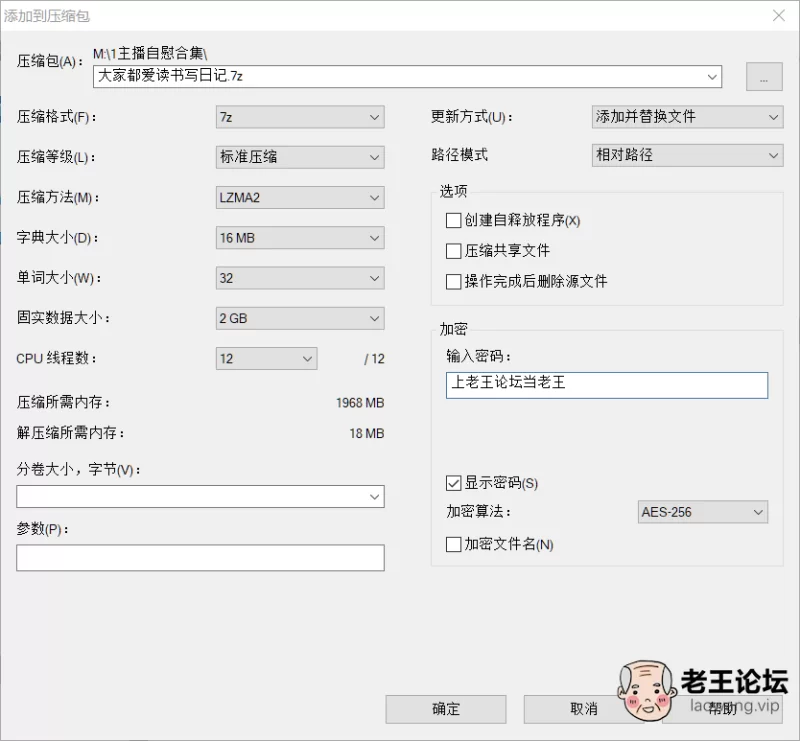800x741 pixels.
Task: Click the 取消 button
Action: click(584, 709)
